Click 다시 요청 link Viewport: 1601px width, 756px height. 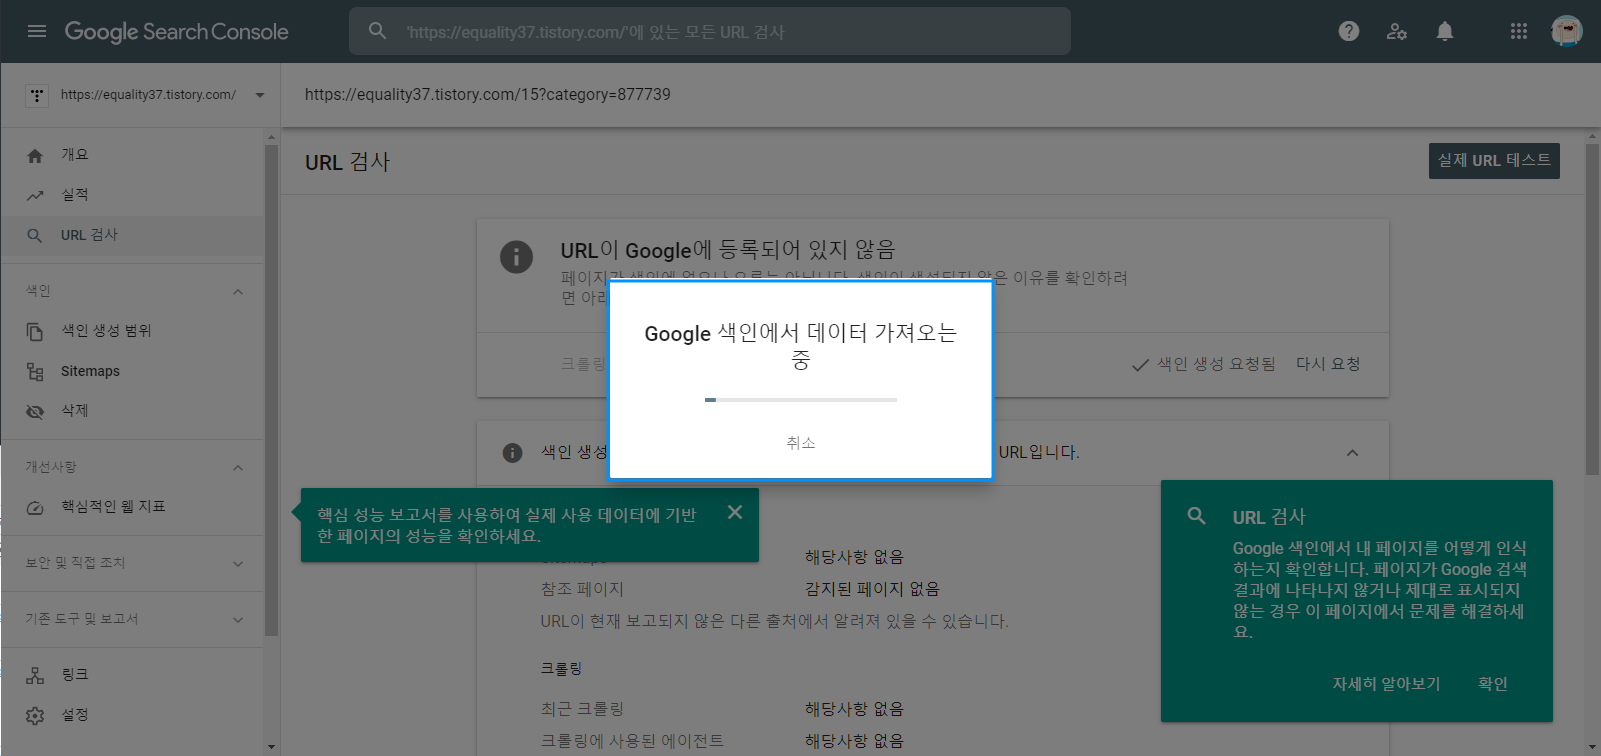point(1328,364)
